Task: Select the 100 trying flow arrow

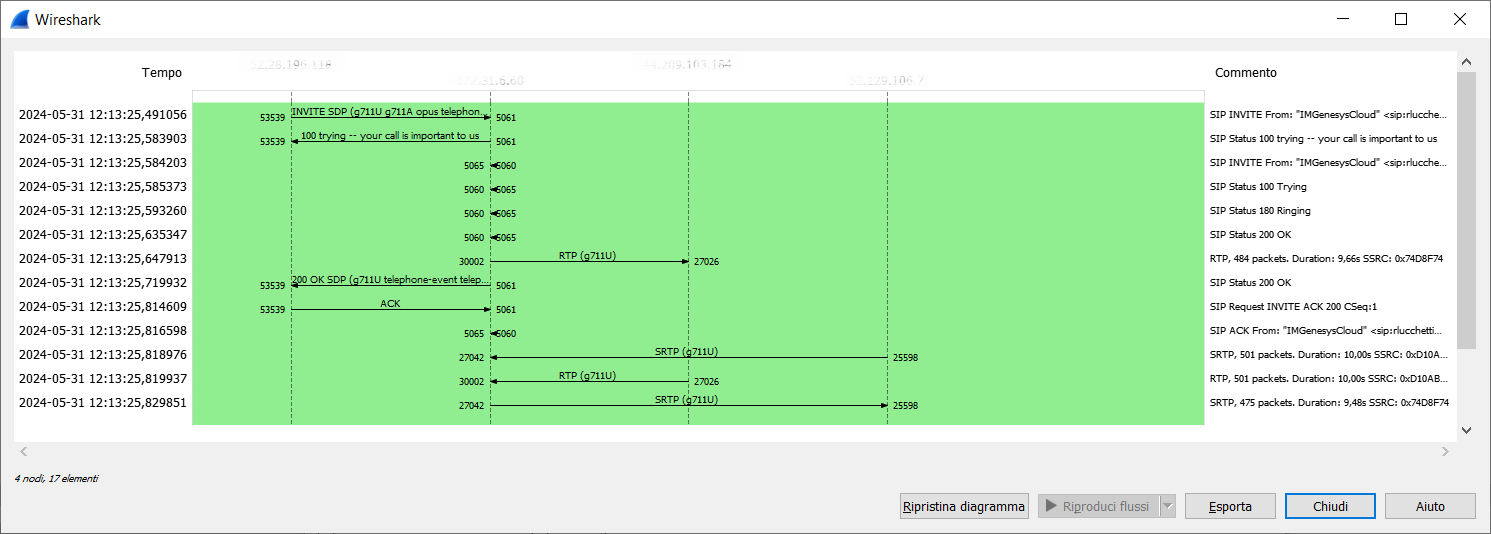Action: pos(390,141)
